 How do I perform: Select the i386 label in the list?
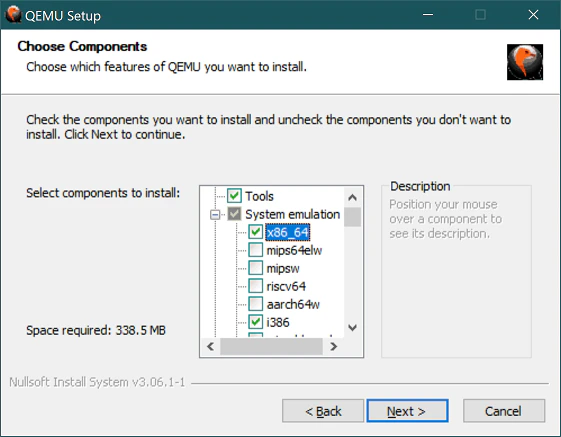[278, 322]
